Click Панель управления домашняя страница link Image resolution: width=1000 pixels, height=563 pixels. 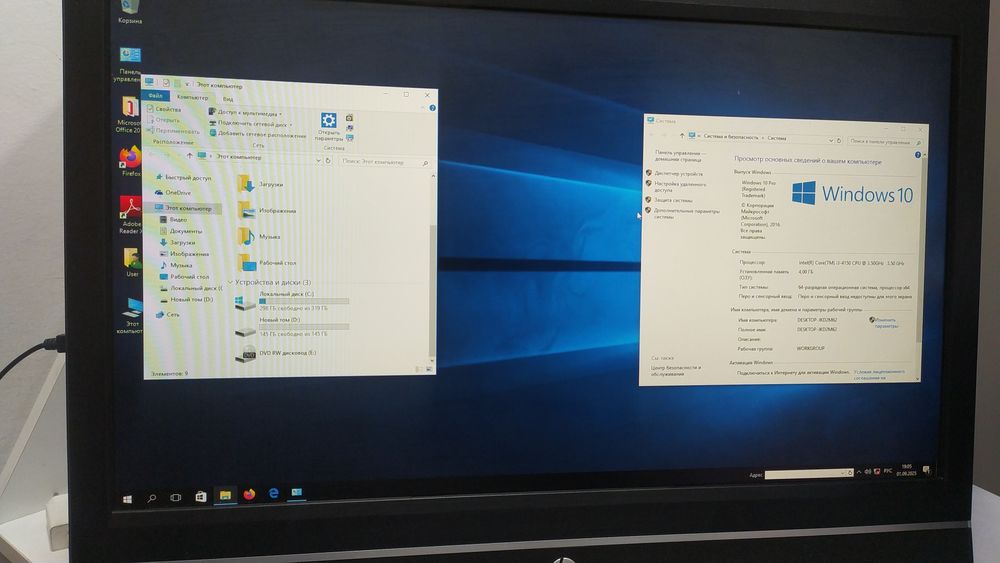point(680,156)
